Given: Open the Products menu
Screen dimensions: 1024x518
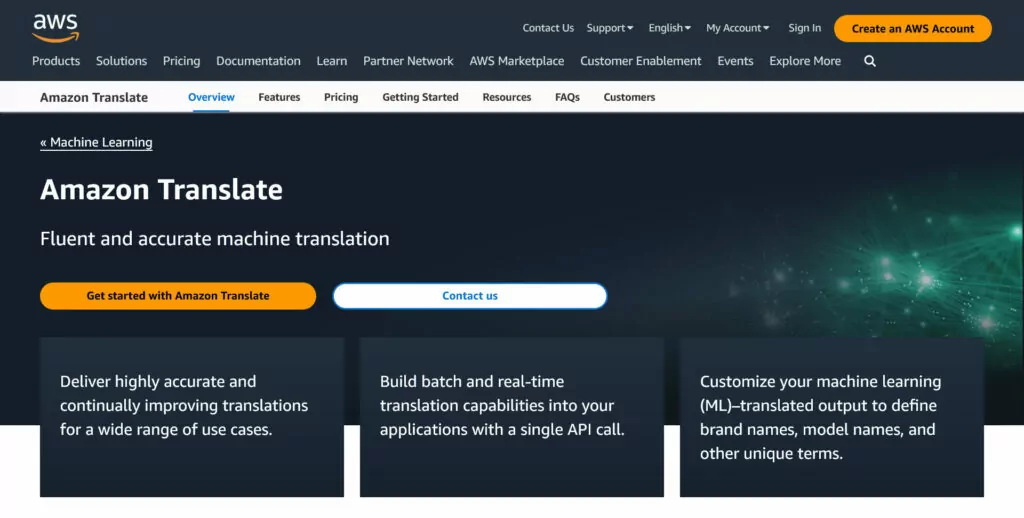Looking at the screenshot, I should 56,61.
